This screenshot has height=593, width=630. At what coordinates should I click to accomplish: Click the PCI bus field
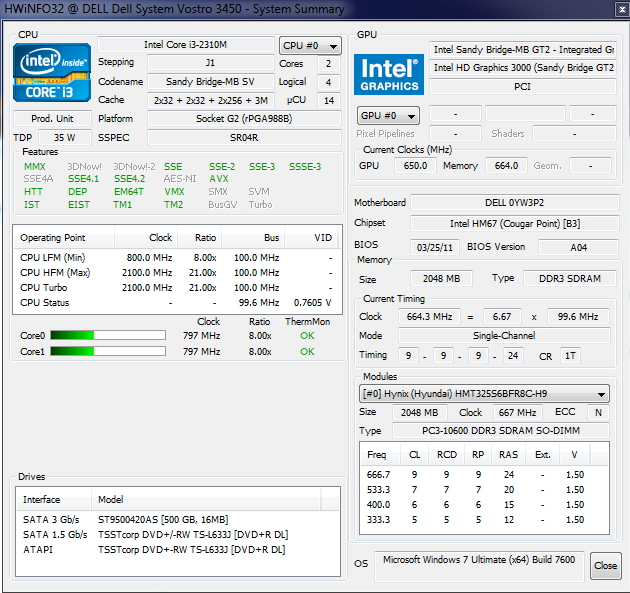[x=523, y=86]
